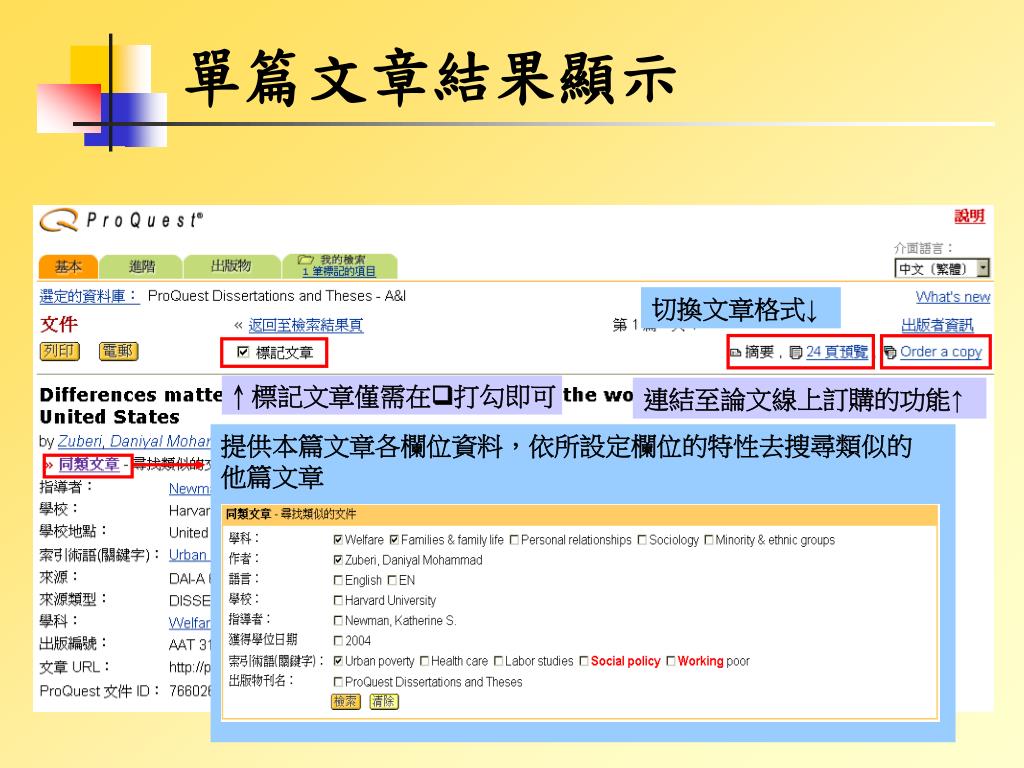Check the 2004 degree date checkbox
This screenshot has height=768, width=1024.
(338, 641)
